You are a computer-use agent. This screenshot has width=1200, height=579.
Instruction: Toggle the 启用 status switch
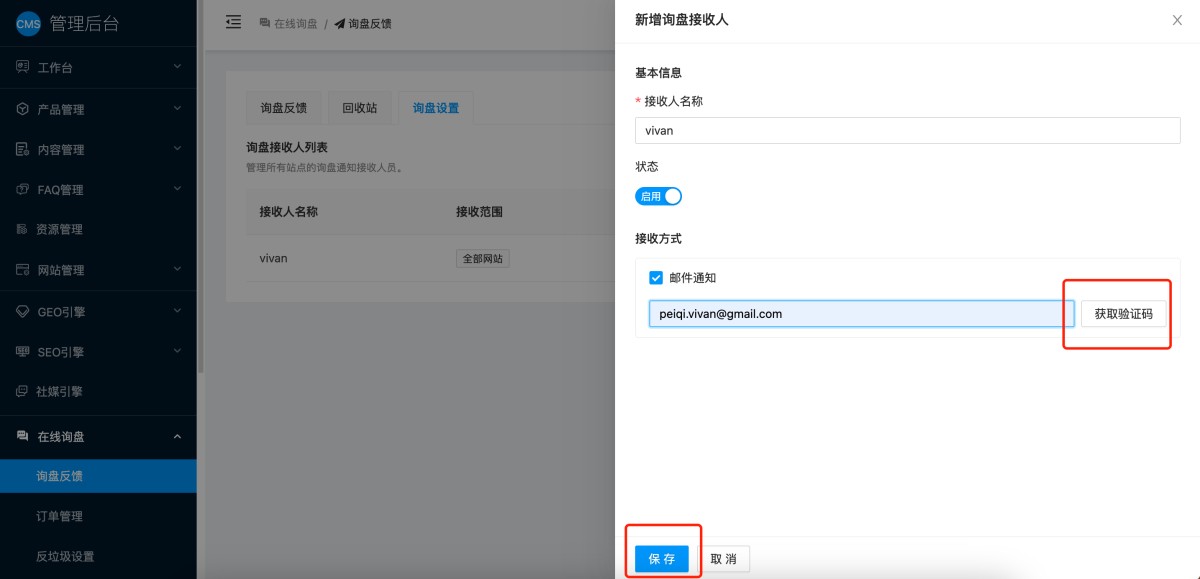[x=658, y=196]
